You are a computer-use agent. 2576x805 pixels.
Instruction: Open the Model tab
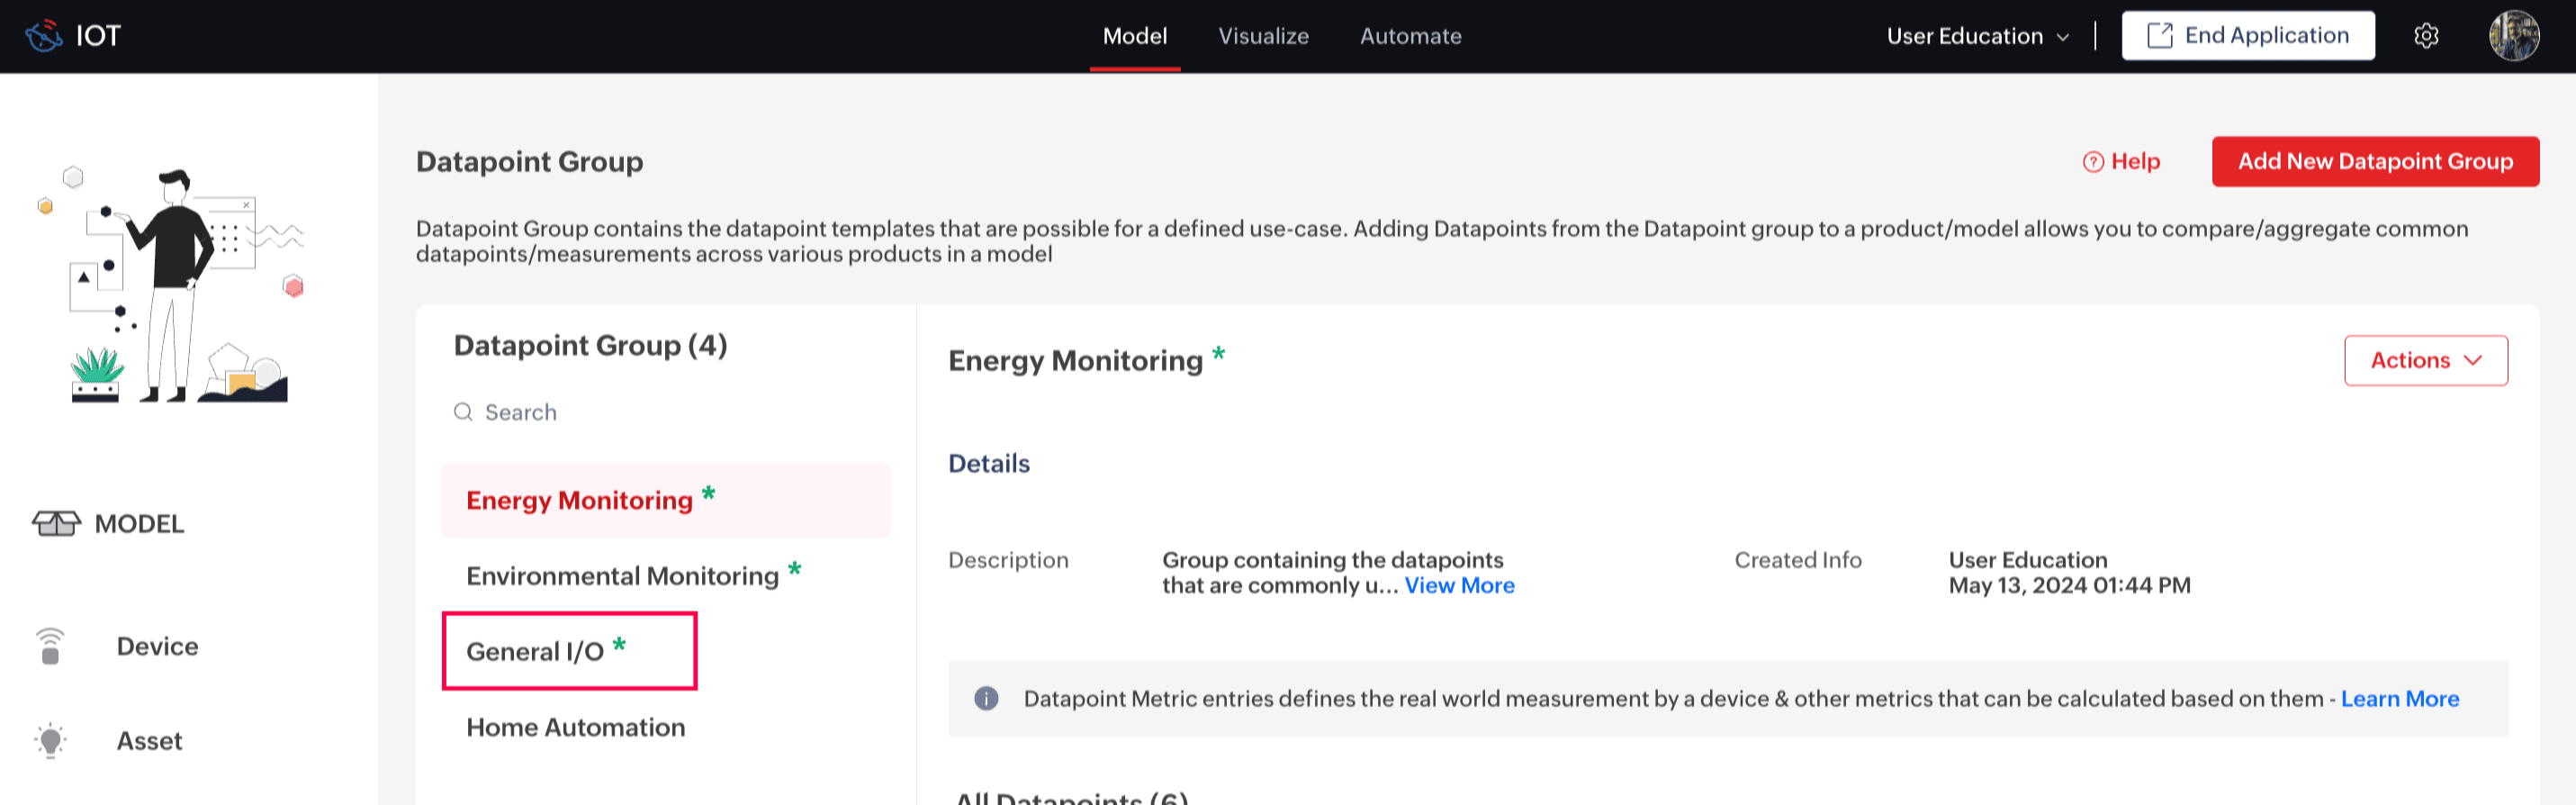pyautogui.click(x=1134, y=36)
